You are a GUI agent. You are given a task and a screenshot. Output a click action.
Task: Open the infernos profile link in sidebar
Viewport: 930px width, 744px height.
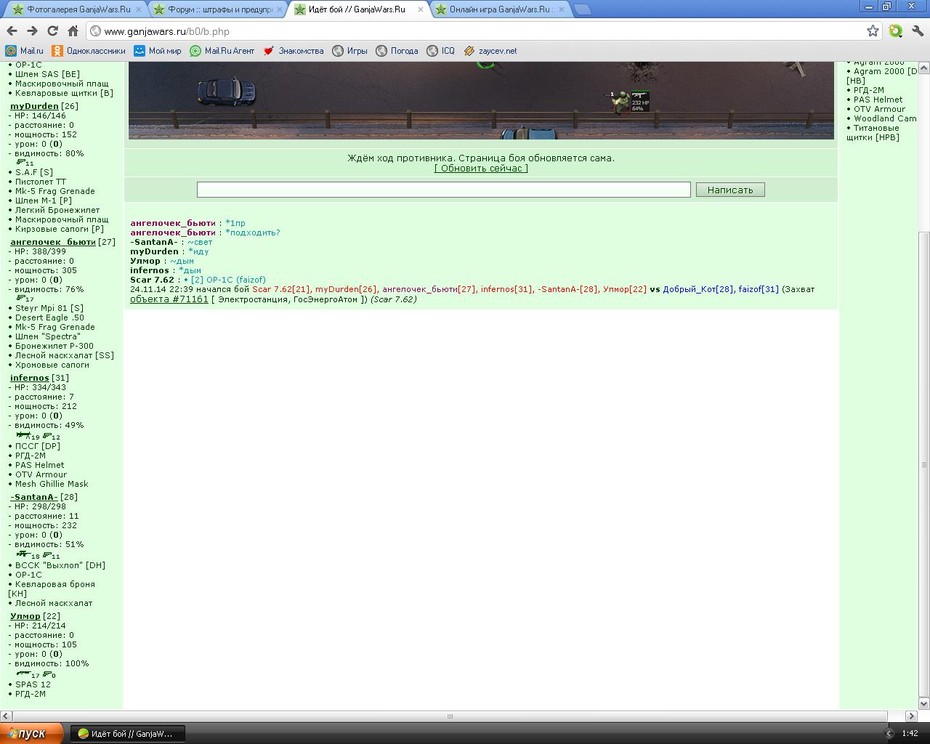pos(30,378)
